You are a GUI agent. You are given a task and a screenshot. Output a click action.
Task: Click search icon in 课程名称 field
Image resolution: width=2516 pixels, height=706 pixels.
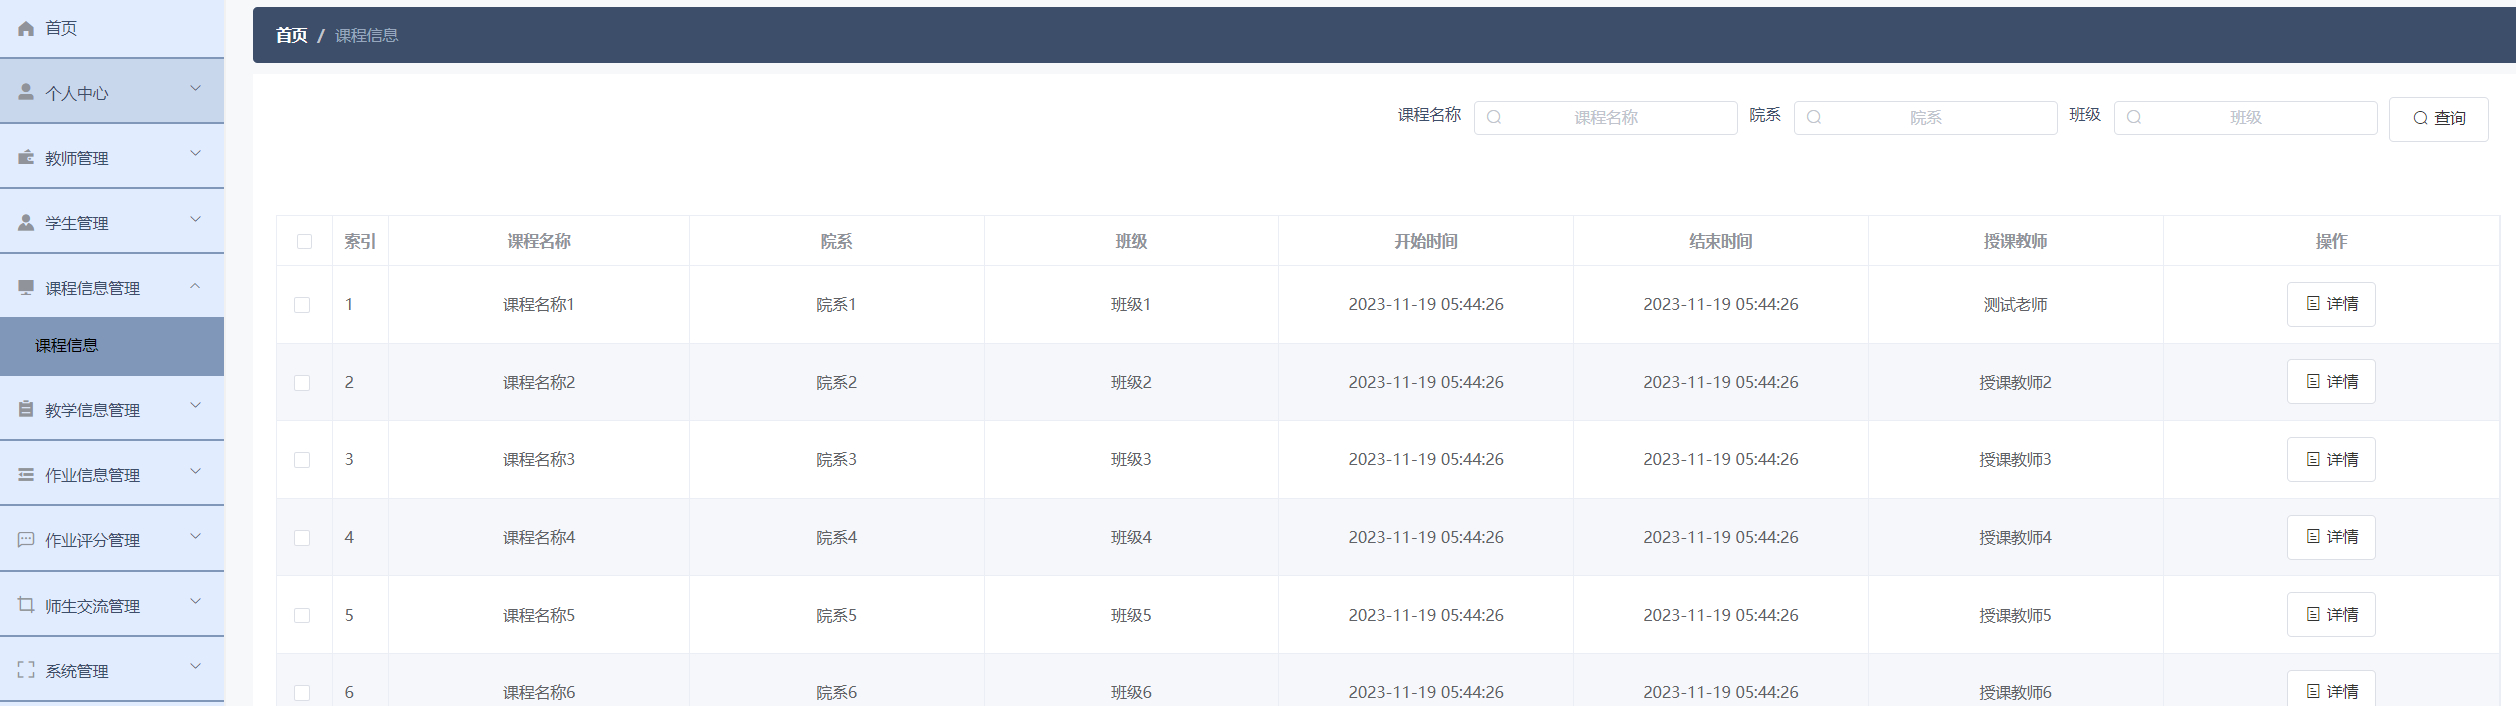point(1494,117)
